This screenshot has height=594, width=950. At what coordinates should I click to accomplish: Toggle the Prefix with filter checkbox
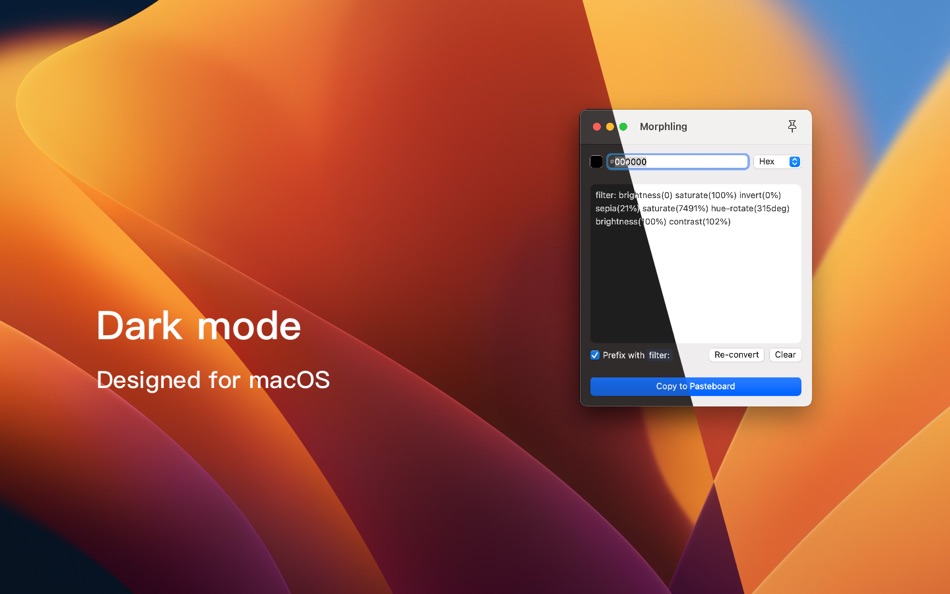595,355
